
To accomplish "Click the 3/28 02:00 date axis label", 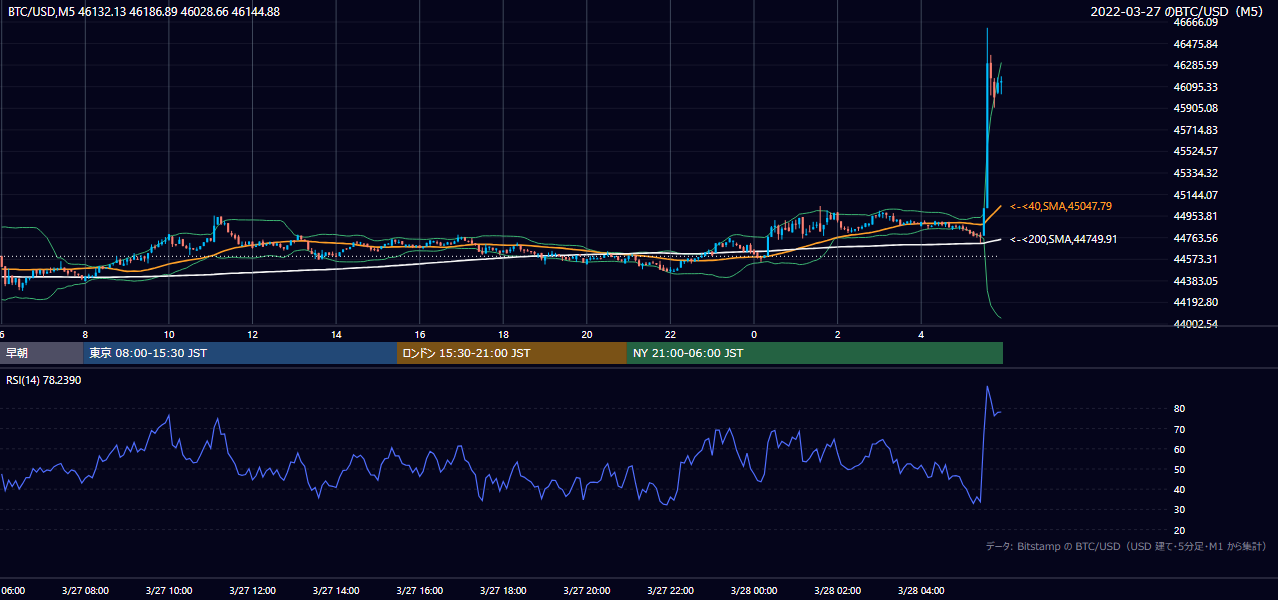I will pos(838,591).
